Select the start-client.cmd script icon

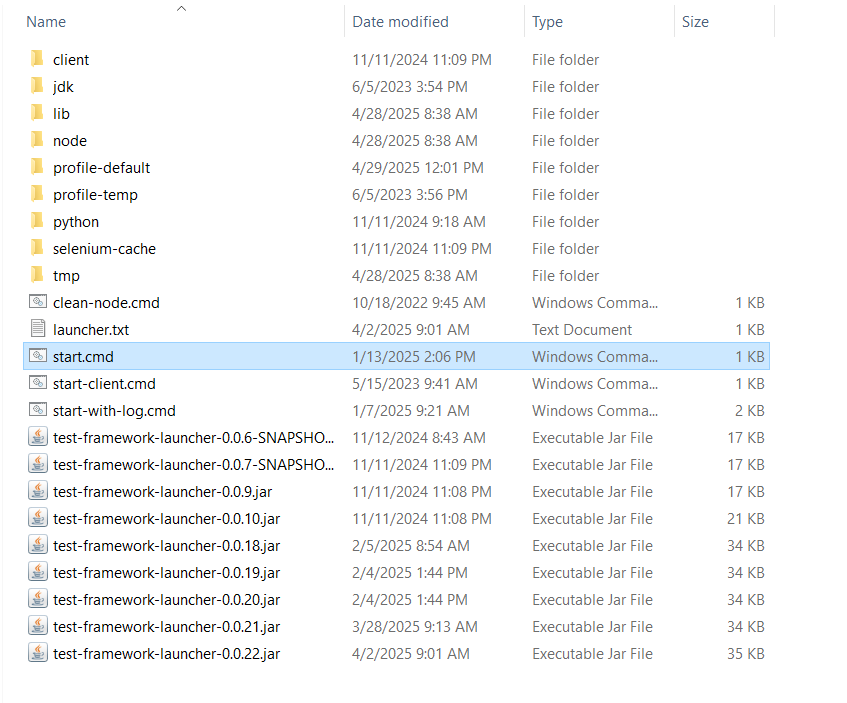[x=38, y=383]
